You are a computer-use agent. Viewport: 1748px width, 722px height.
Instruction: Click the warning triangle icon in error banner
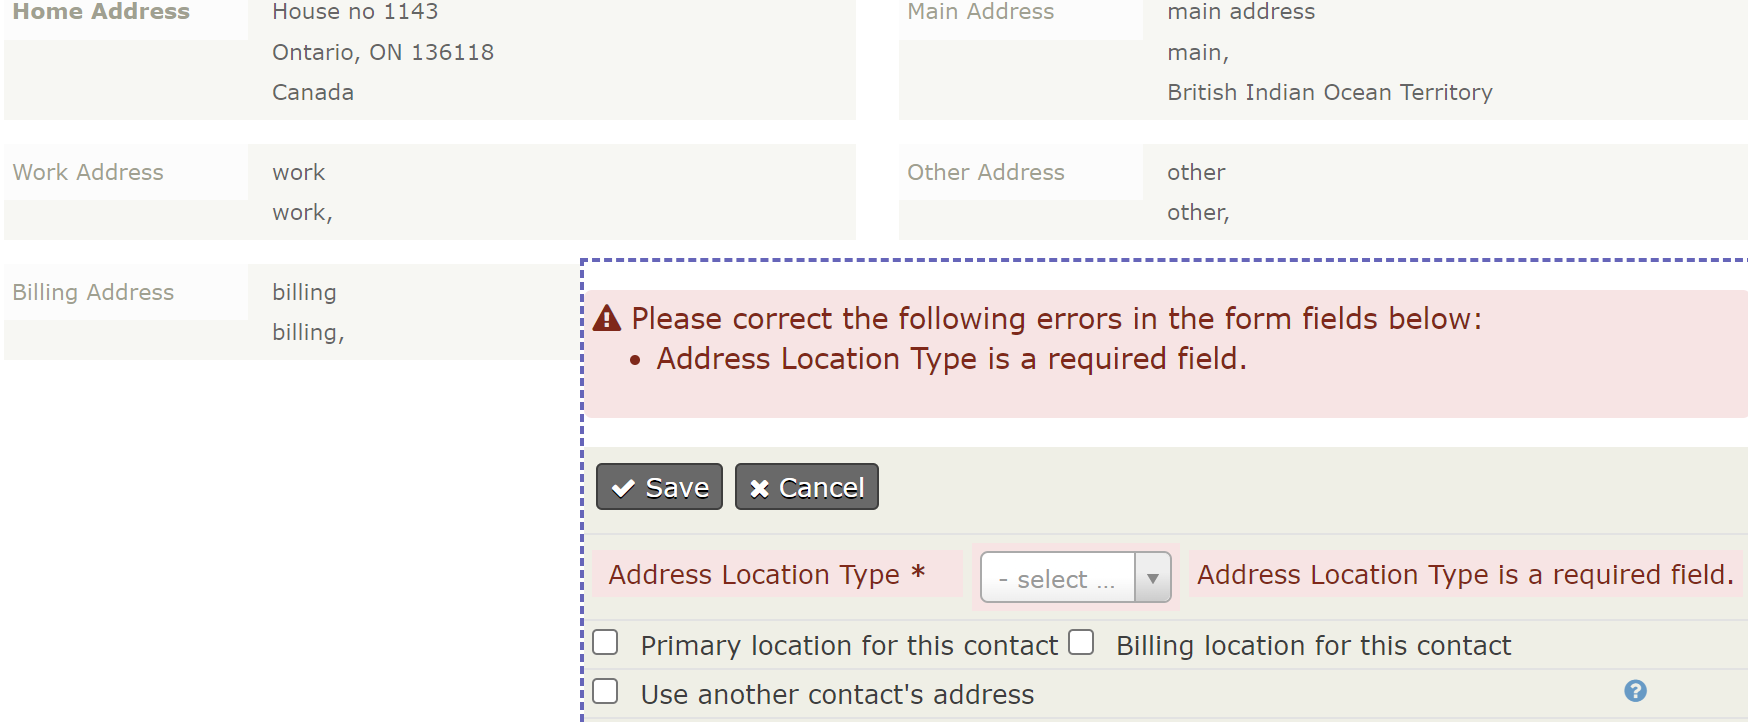pyautogui.click(x=607, y=318)
